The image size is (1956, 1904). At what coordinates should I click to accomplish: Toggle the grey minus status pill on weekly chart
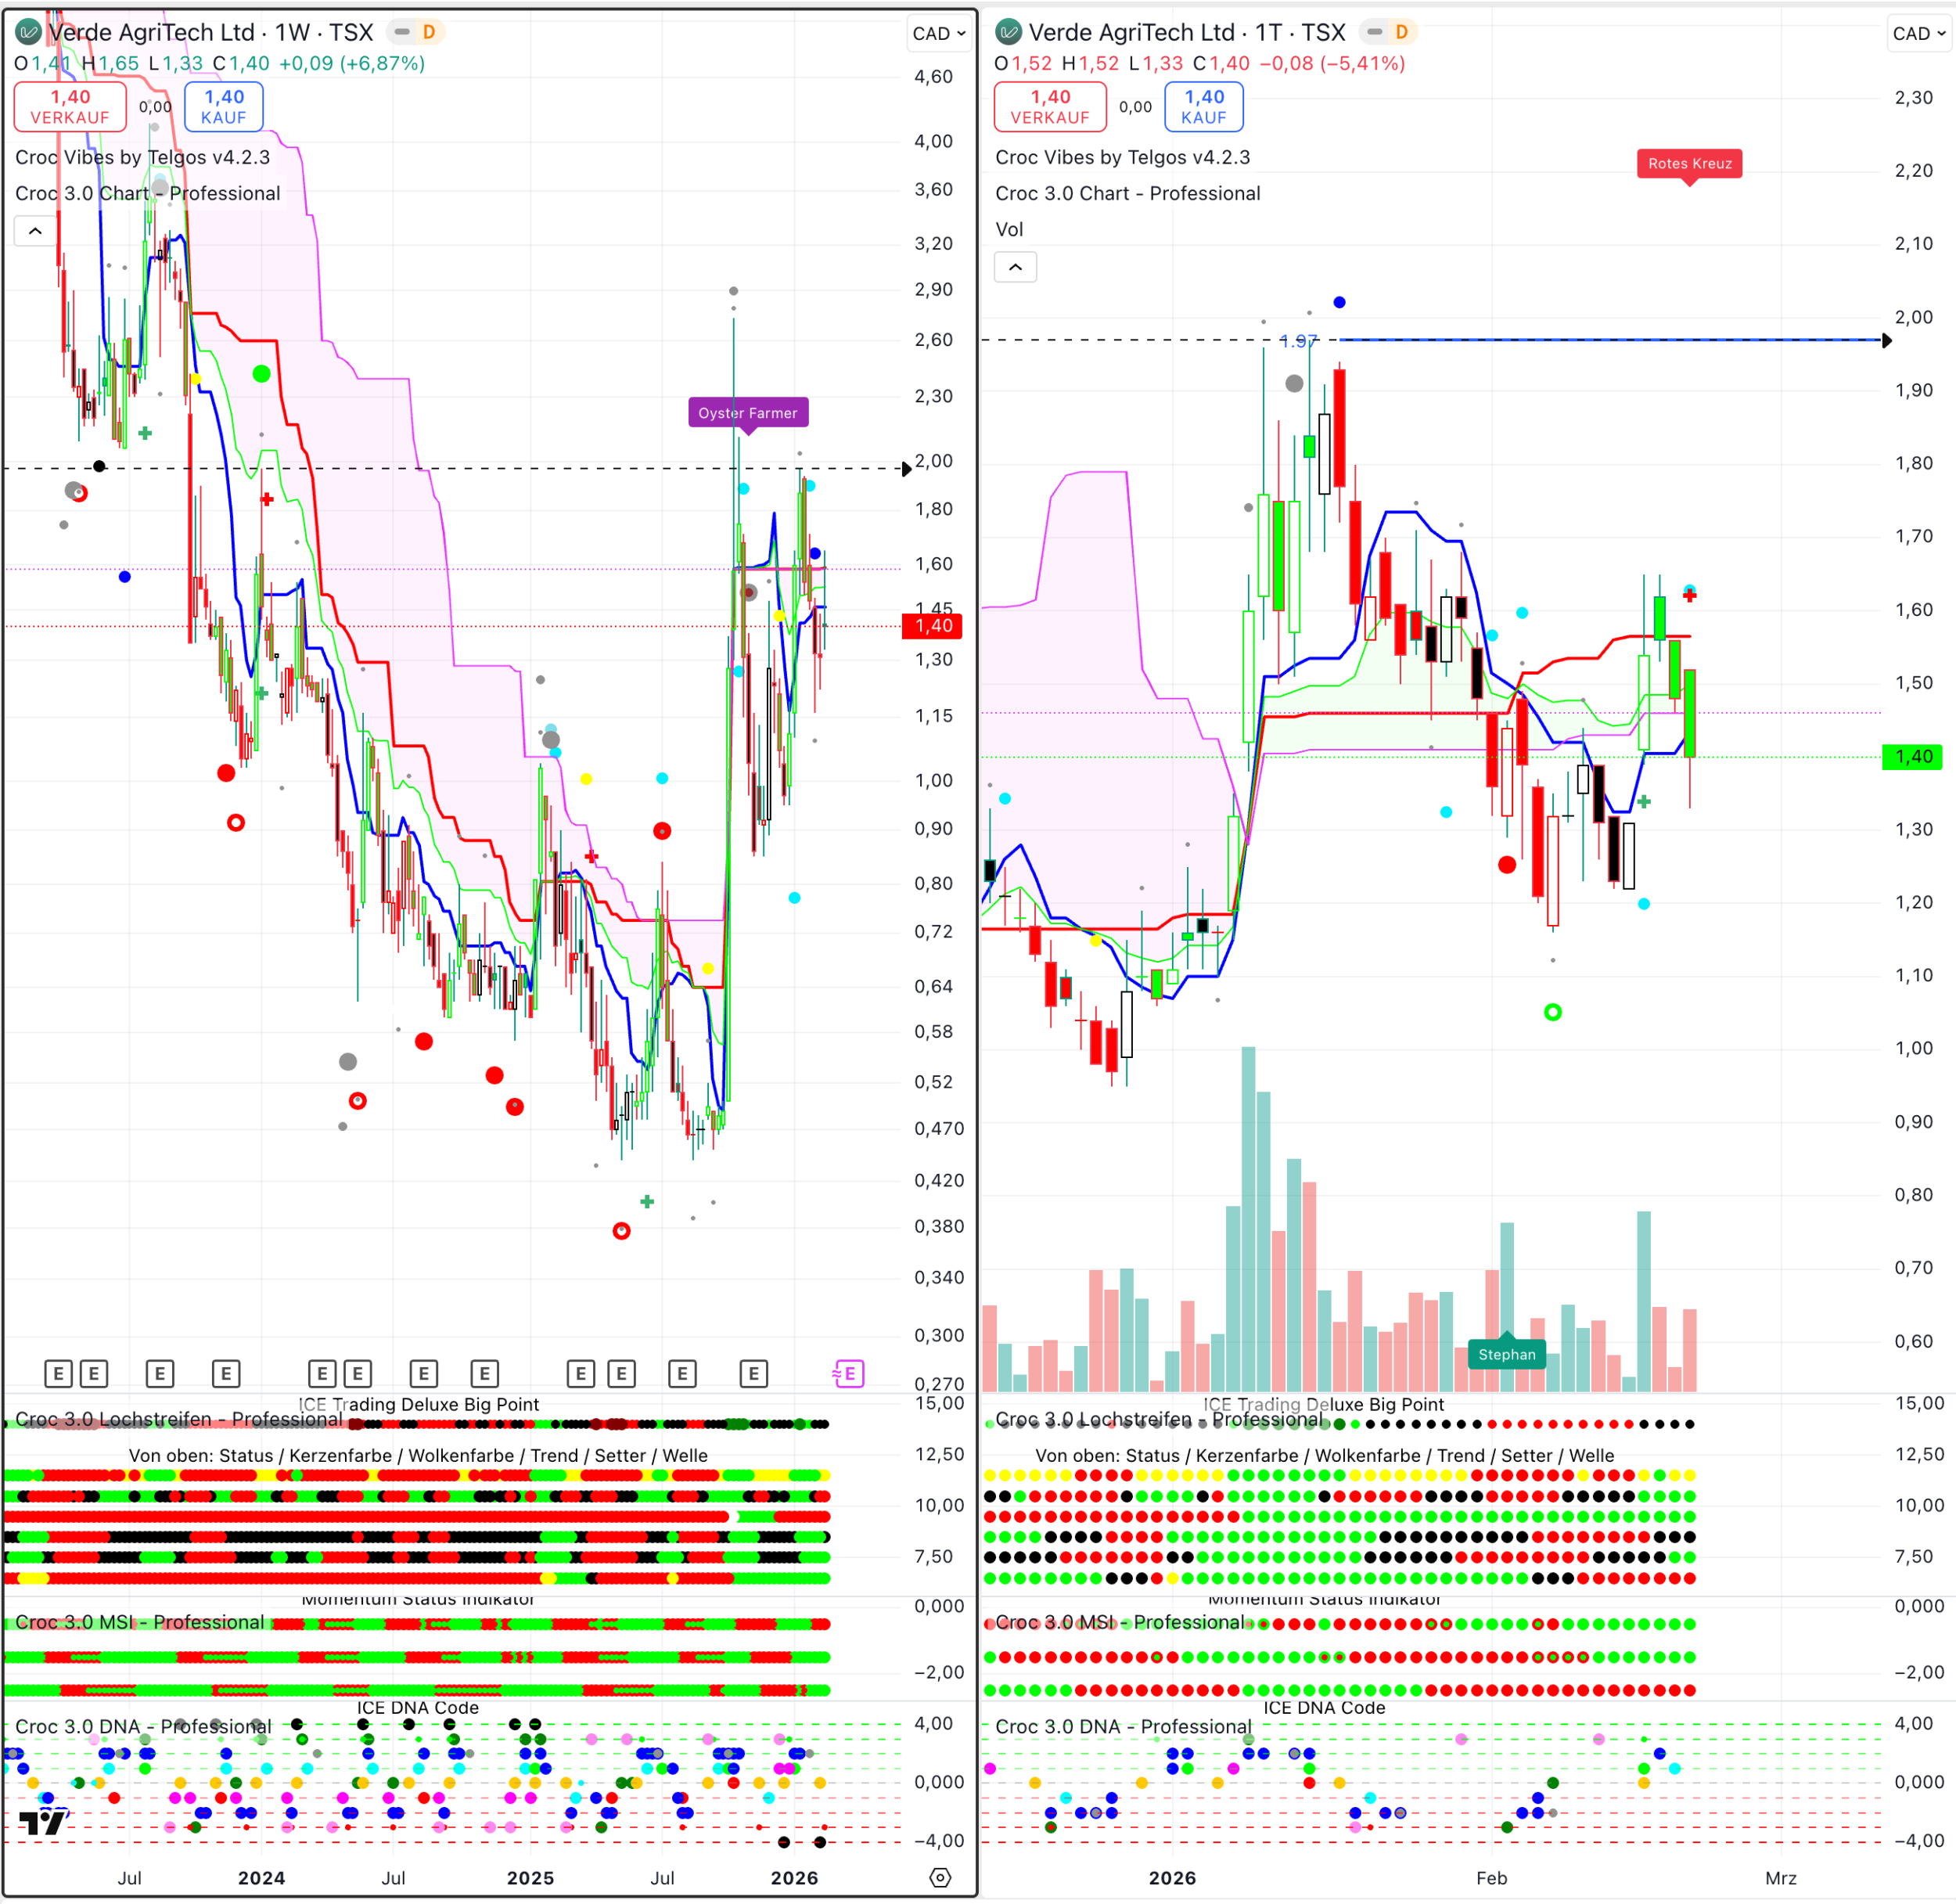click(402, 32)
